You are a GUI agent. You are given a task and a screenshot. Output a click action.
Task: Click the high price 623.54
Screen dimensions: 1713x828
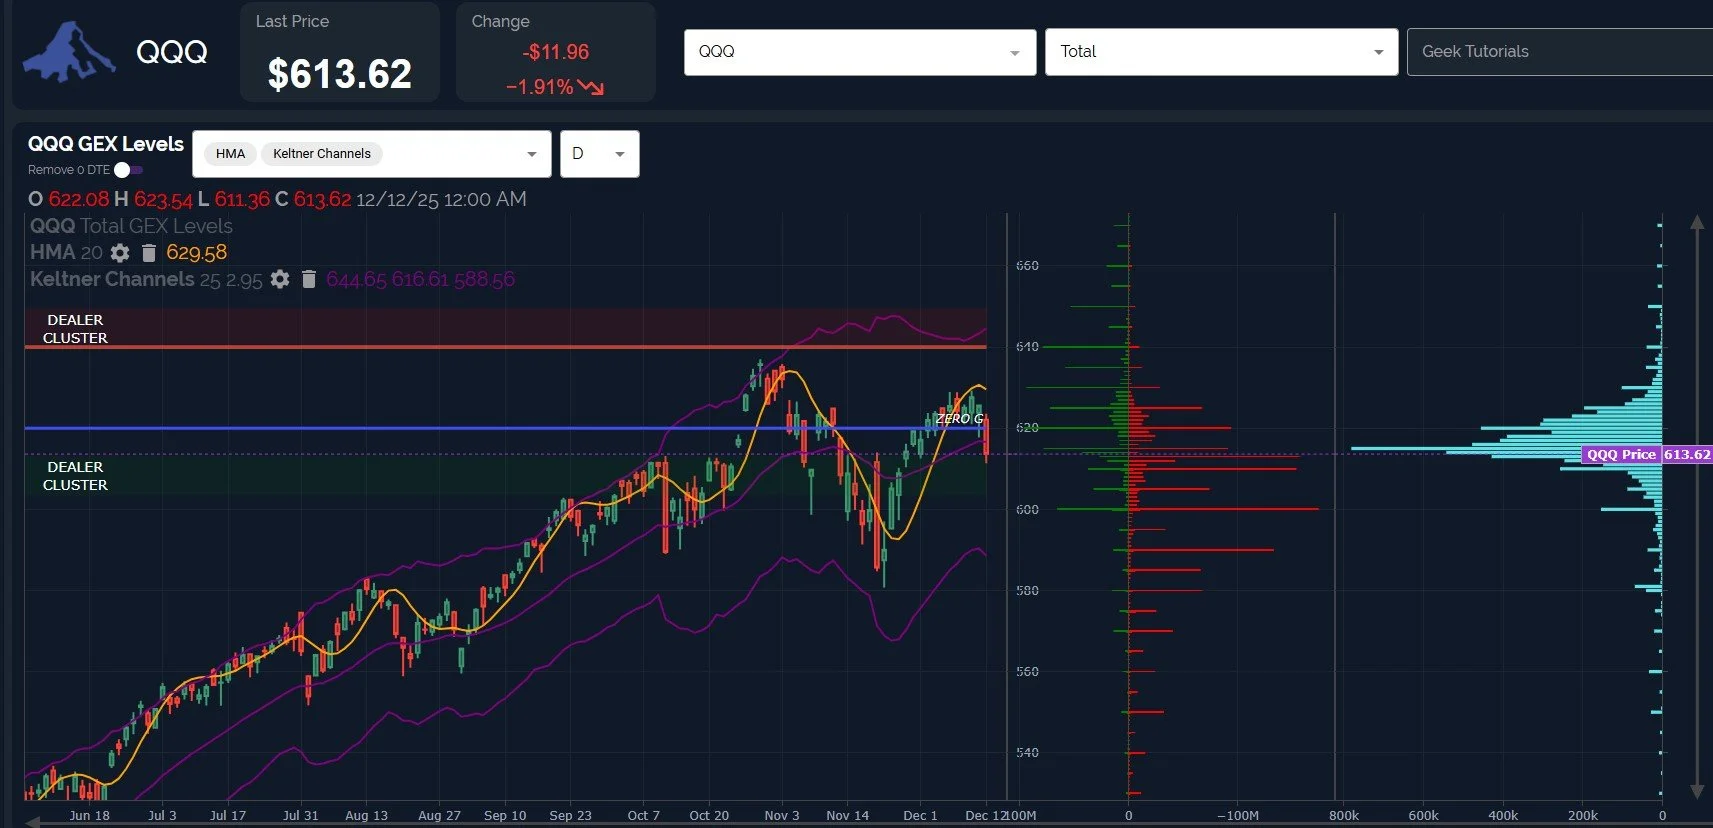tap(163, 199)
